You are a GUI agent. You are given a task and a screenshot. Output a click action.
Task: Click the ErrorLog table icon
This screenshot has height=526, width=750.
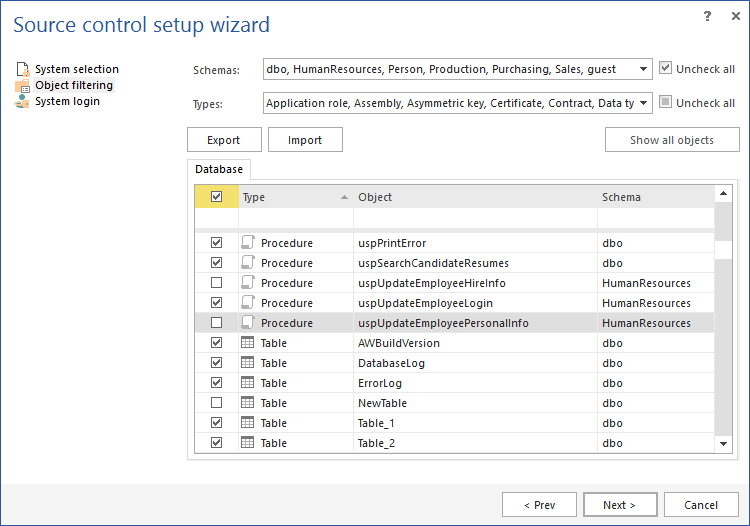point(248,383)
